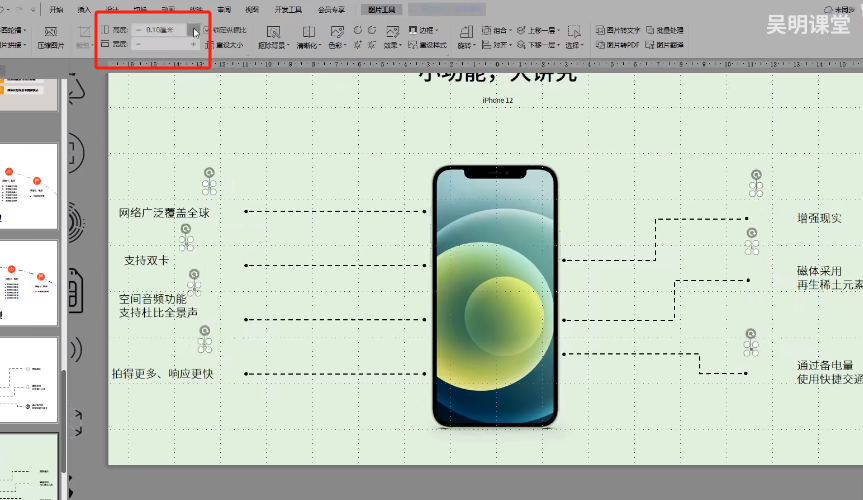Image resolution: width=863 pixels, height=500 pixels.
Task: Open the 插入 ribbon tab
Action: 84,9
